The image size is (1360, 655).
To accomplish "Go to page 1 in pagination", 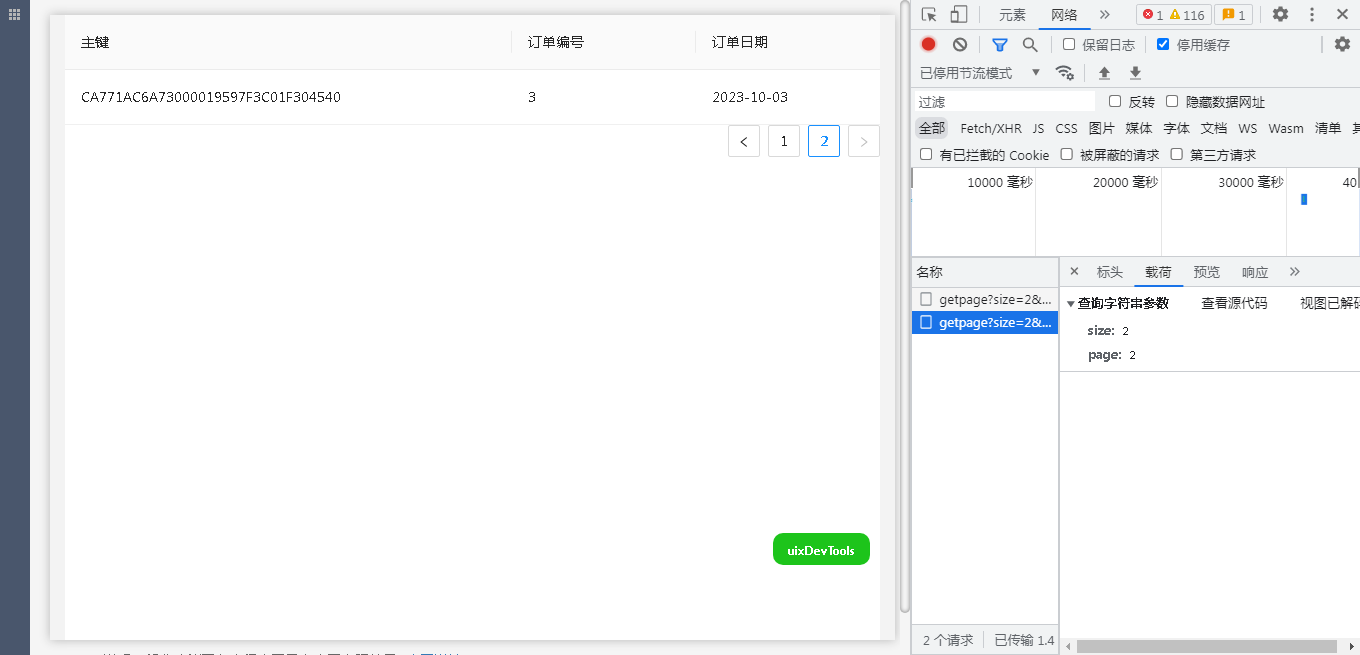I will click(784, 142).
